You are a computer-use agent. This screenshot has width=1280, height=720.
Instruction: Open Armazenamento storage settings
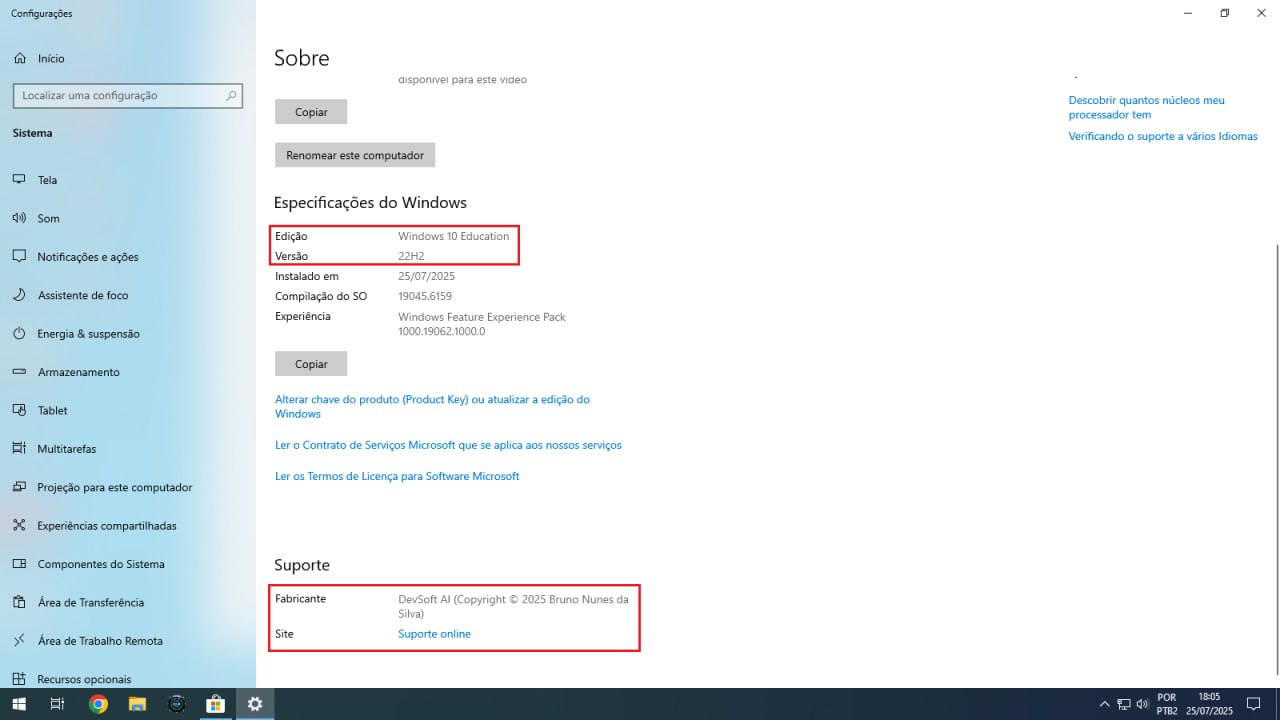78,372
